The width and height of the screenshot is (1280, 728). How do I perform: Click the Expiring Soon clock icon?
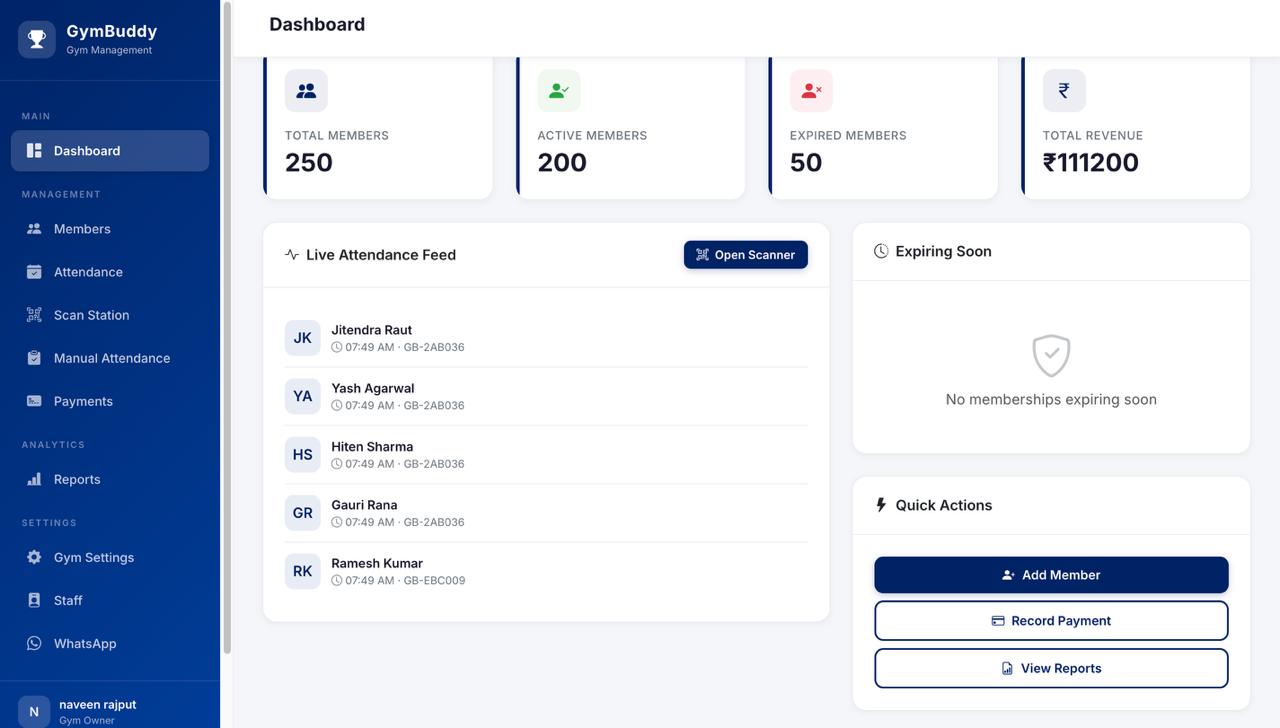881,251
